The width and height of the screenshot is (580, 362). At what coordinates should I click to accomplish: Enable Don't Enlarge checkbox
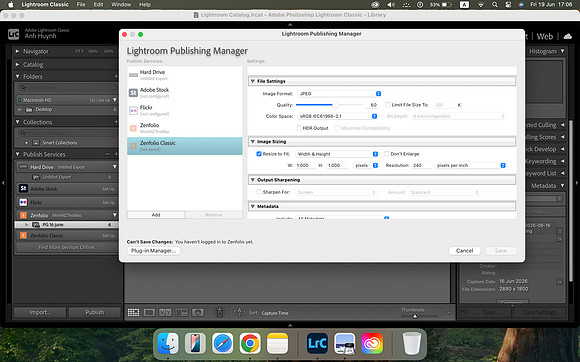pyautogui.click(x=387, y=154)
